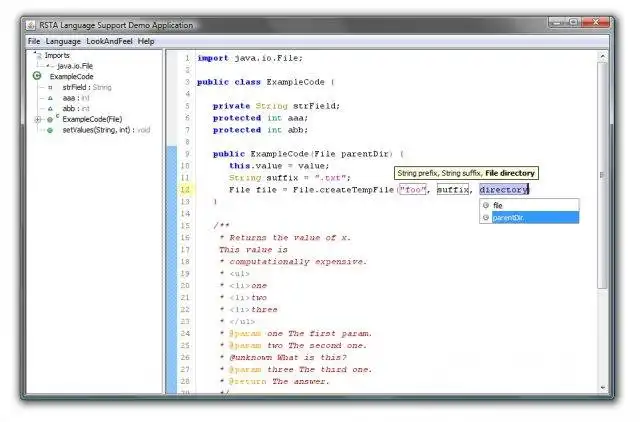Select ExampleCode class node in tree

(71, 76)
